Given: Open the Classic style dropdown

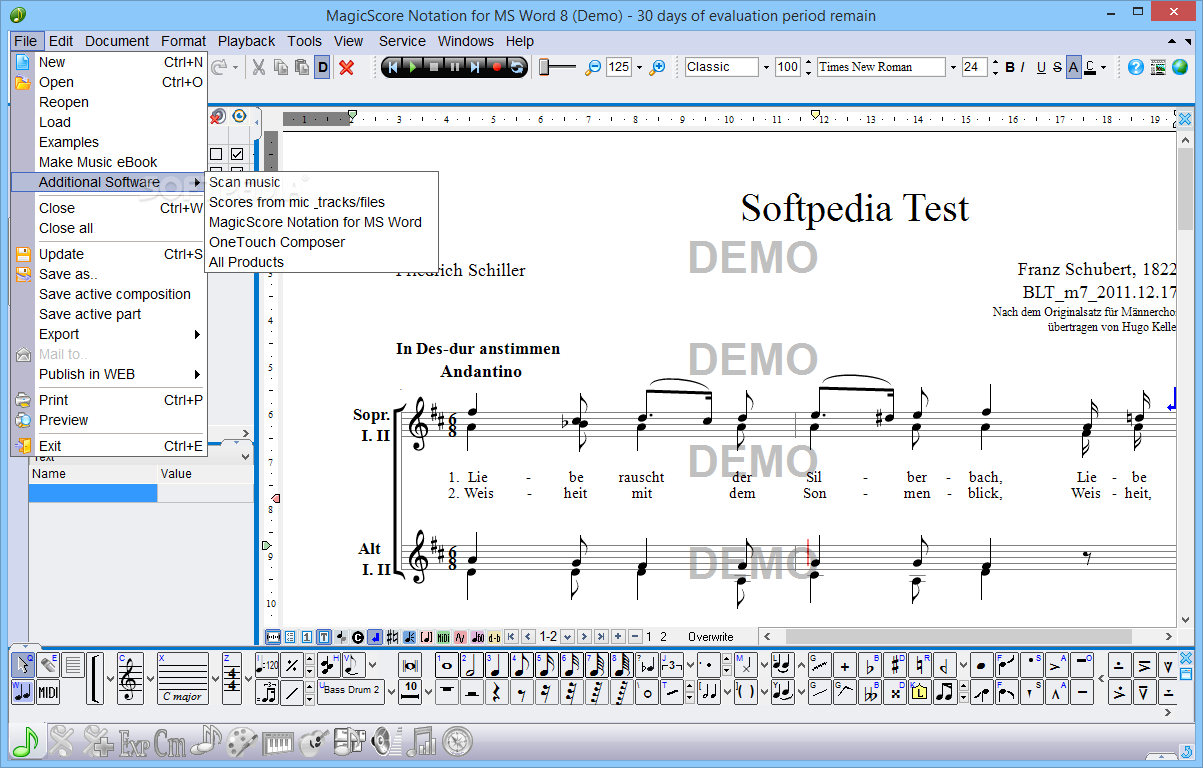Looking at the screenshot, I should tap(766, 67).
